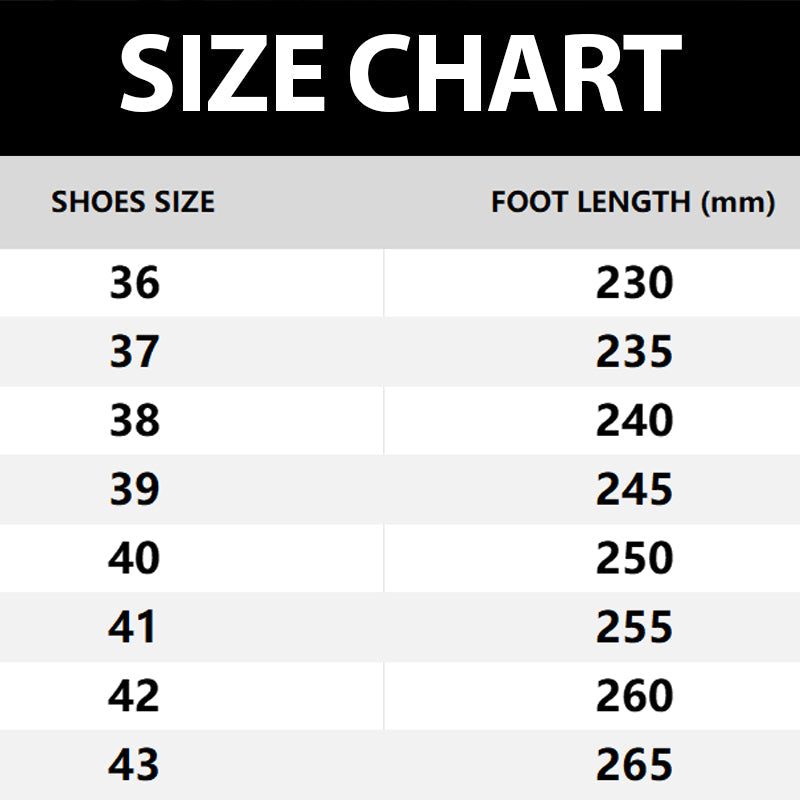The height and width of the screenshot is (800, 800).
Task: Choose the 240 foot length entry
Action: pos(635,421)
